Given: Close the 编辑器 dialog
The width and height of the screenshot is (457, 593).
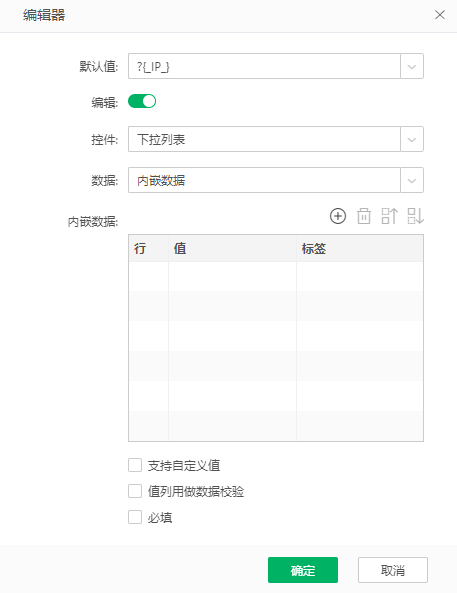Looking at the screenshot, I should (x=440, y=15).
